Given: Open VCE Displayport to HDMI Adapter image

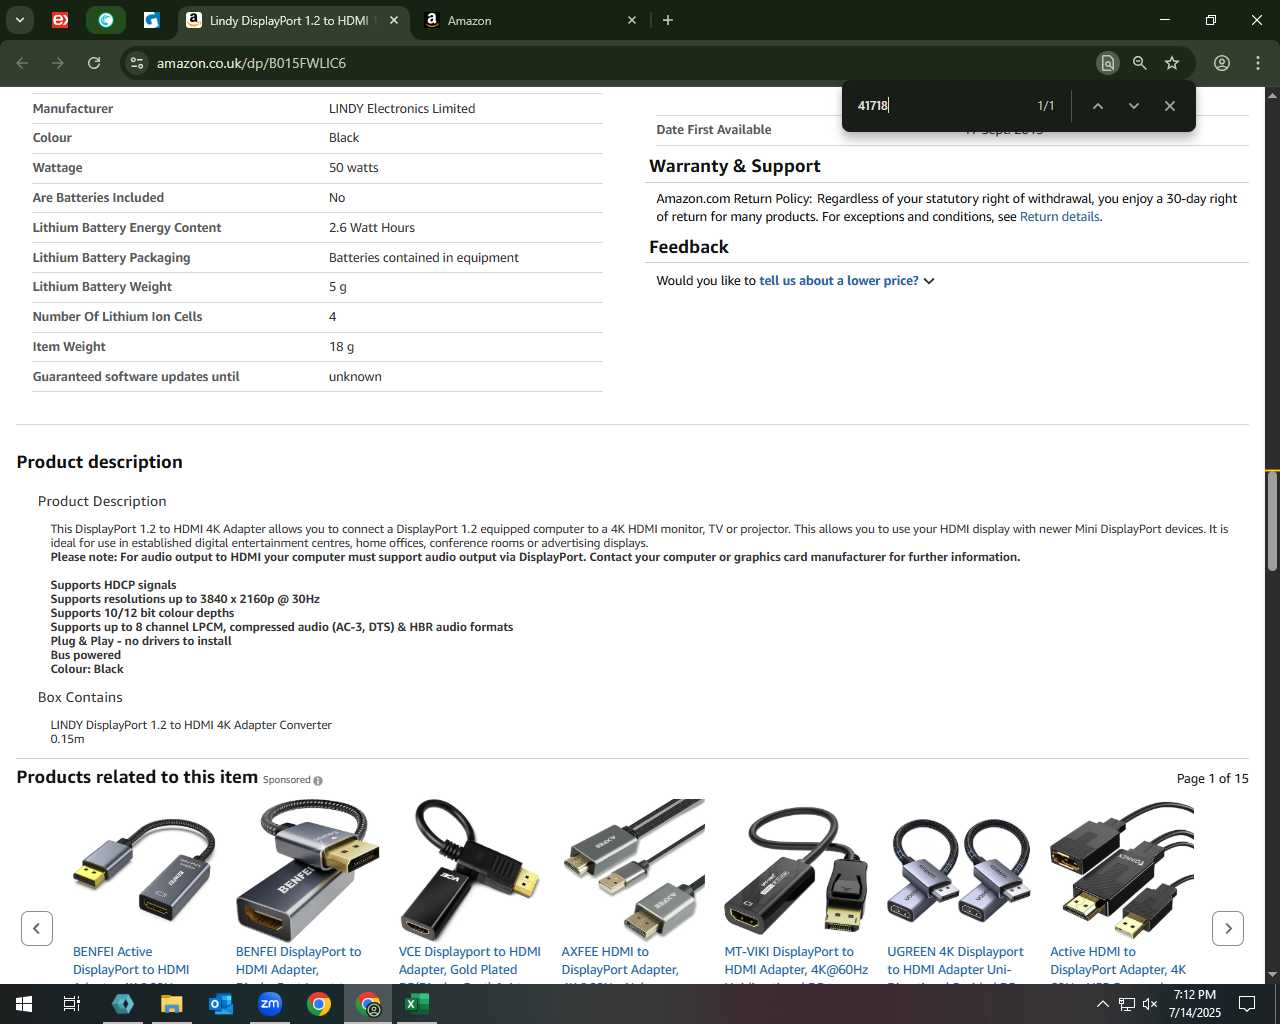Looking at the screenshot, I should (470, 869).
